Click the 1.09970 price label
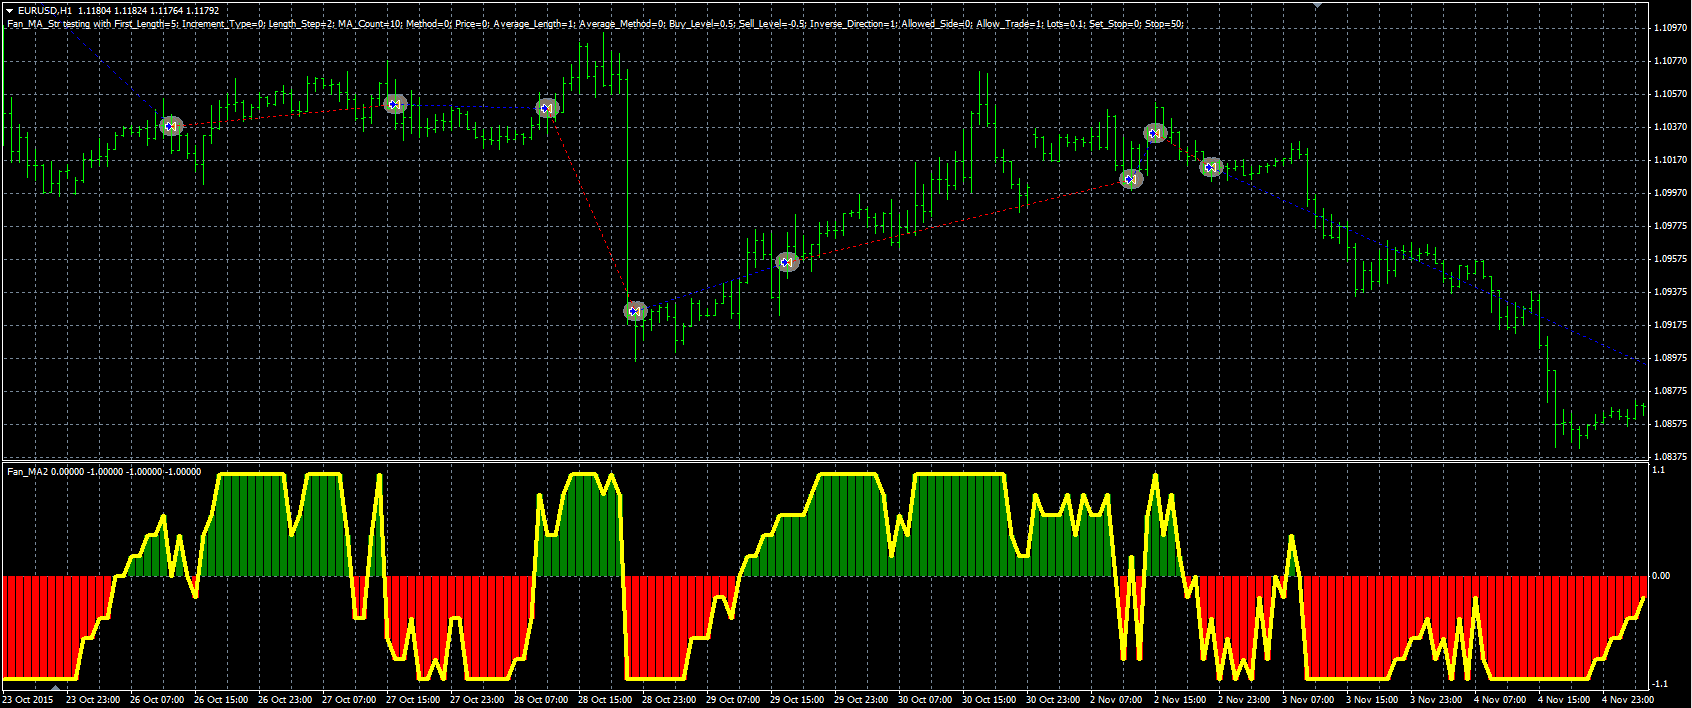This screenshot has height=708, width=1692. 1671,193
